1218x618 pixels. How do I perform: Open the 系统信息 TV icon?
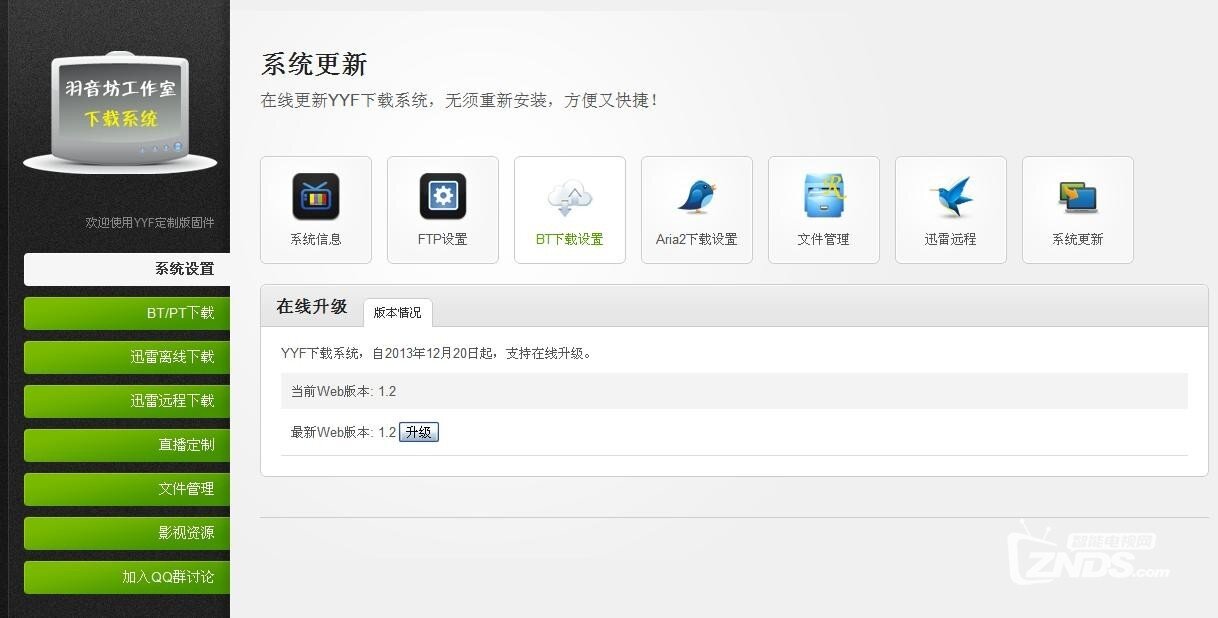[x=315, y=197]
